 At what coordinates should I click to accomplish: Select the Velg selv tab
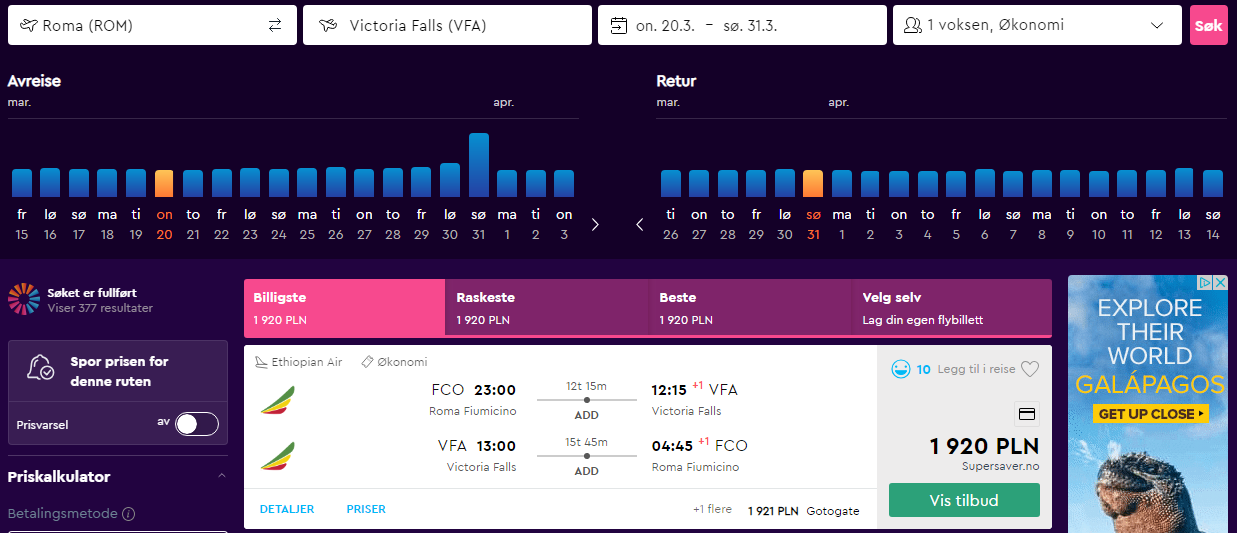point(952,308)
